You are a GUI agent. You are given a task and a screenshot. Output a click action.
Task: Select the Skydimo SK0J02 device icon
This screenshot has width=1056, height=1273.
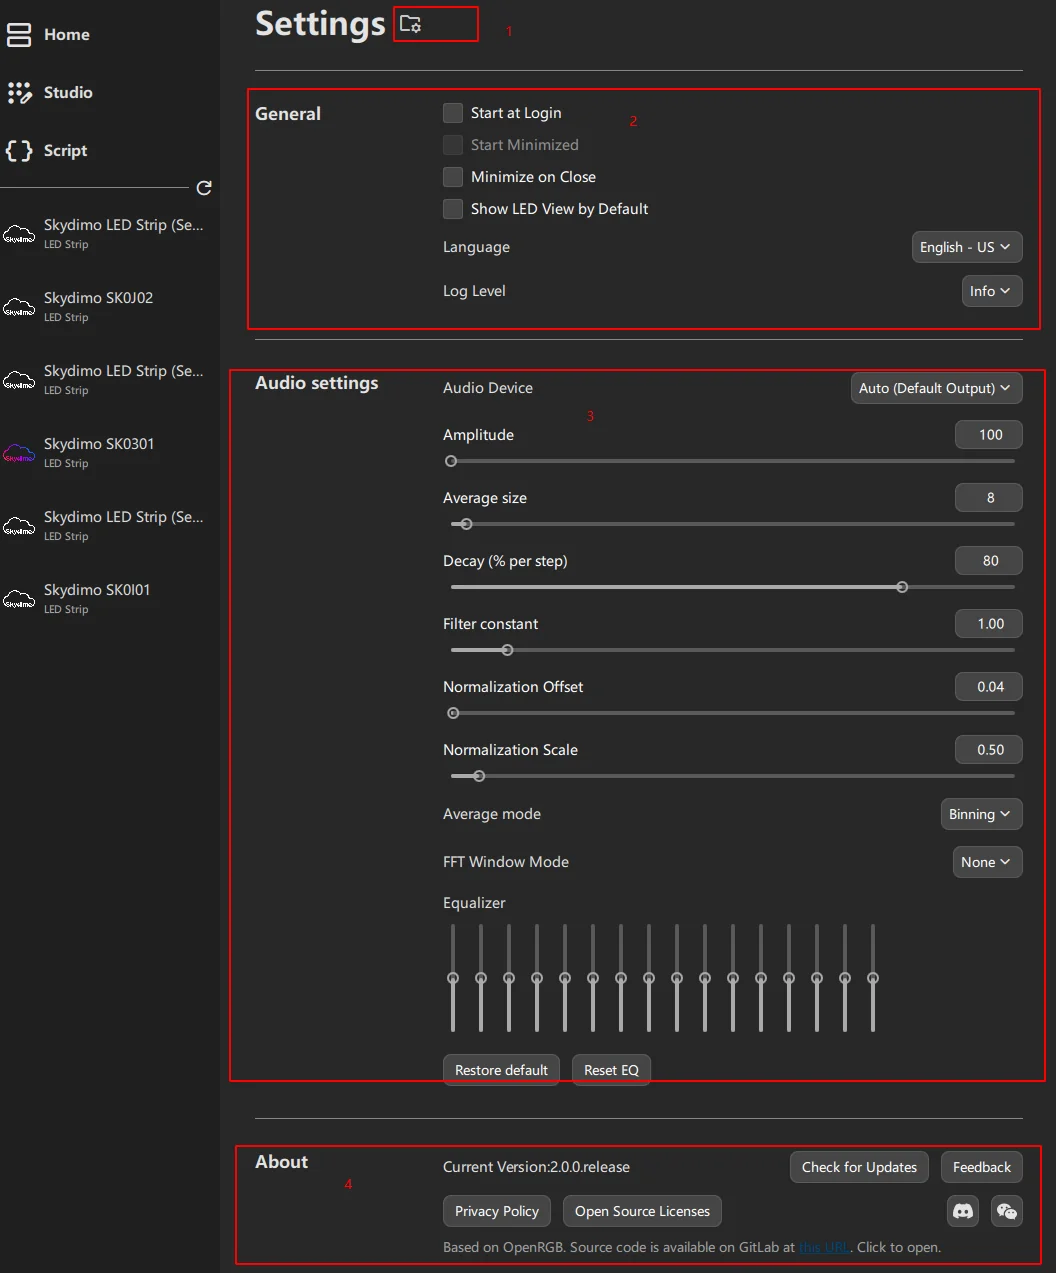click(19, 307)
